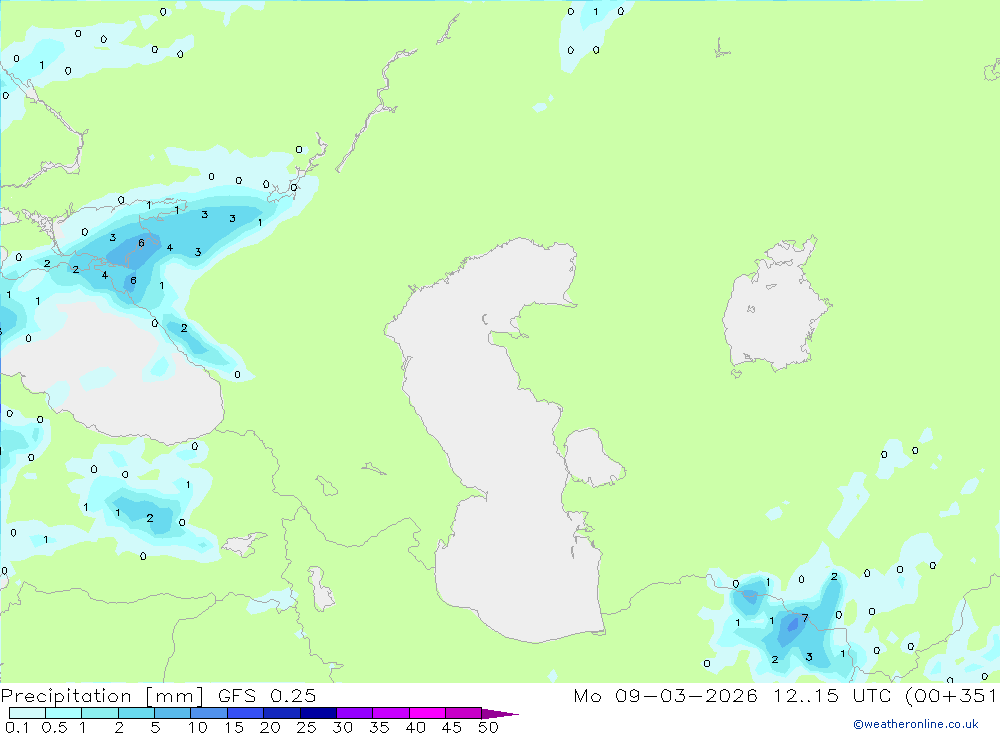Click the 45–50 mm legend color box
1000x733 pixels.
point(463,713)
